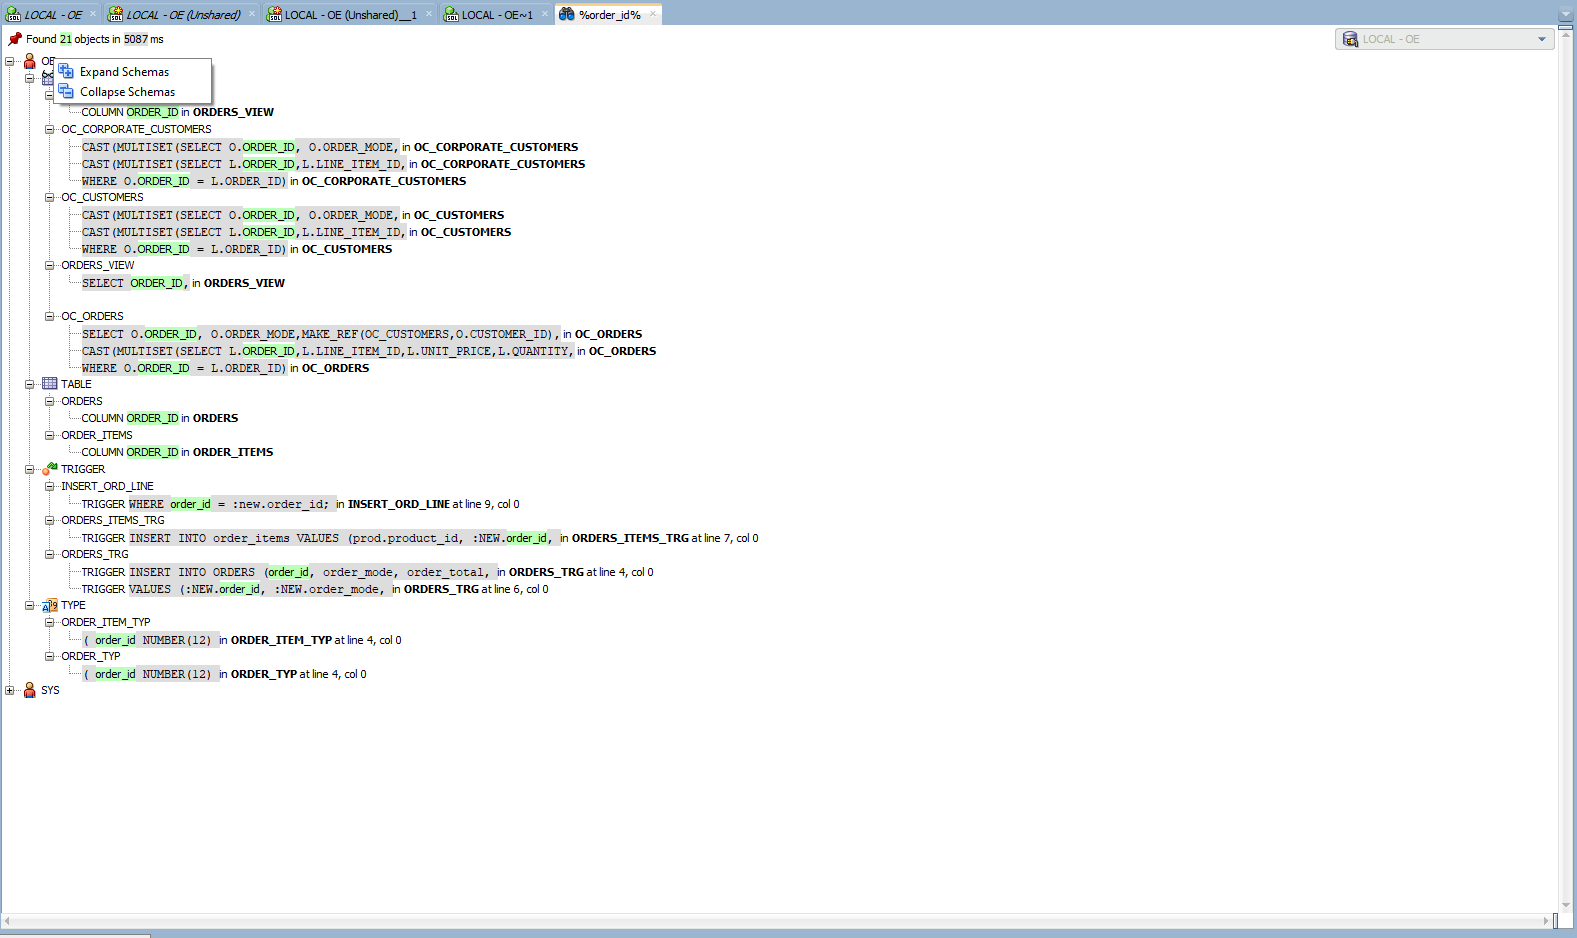The width and height of the screenshot is (1577, 938).
Task: Select the %order_id% tab
Action: tap(609, 14)
